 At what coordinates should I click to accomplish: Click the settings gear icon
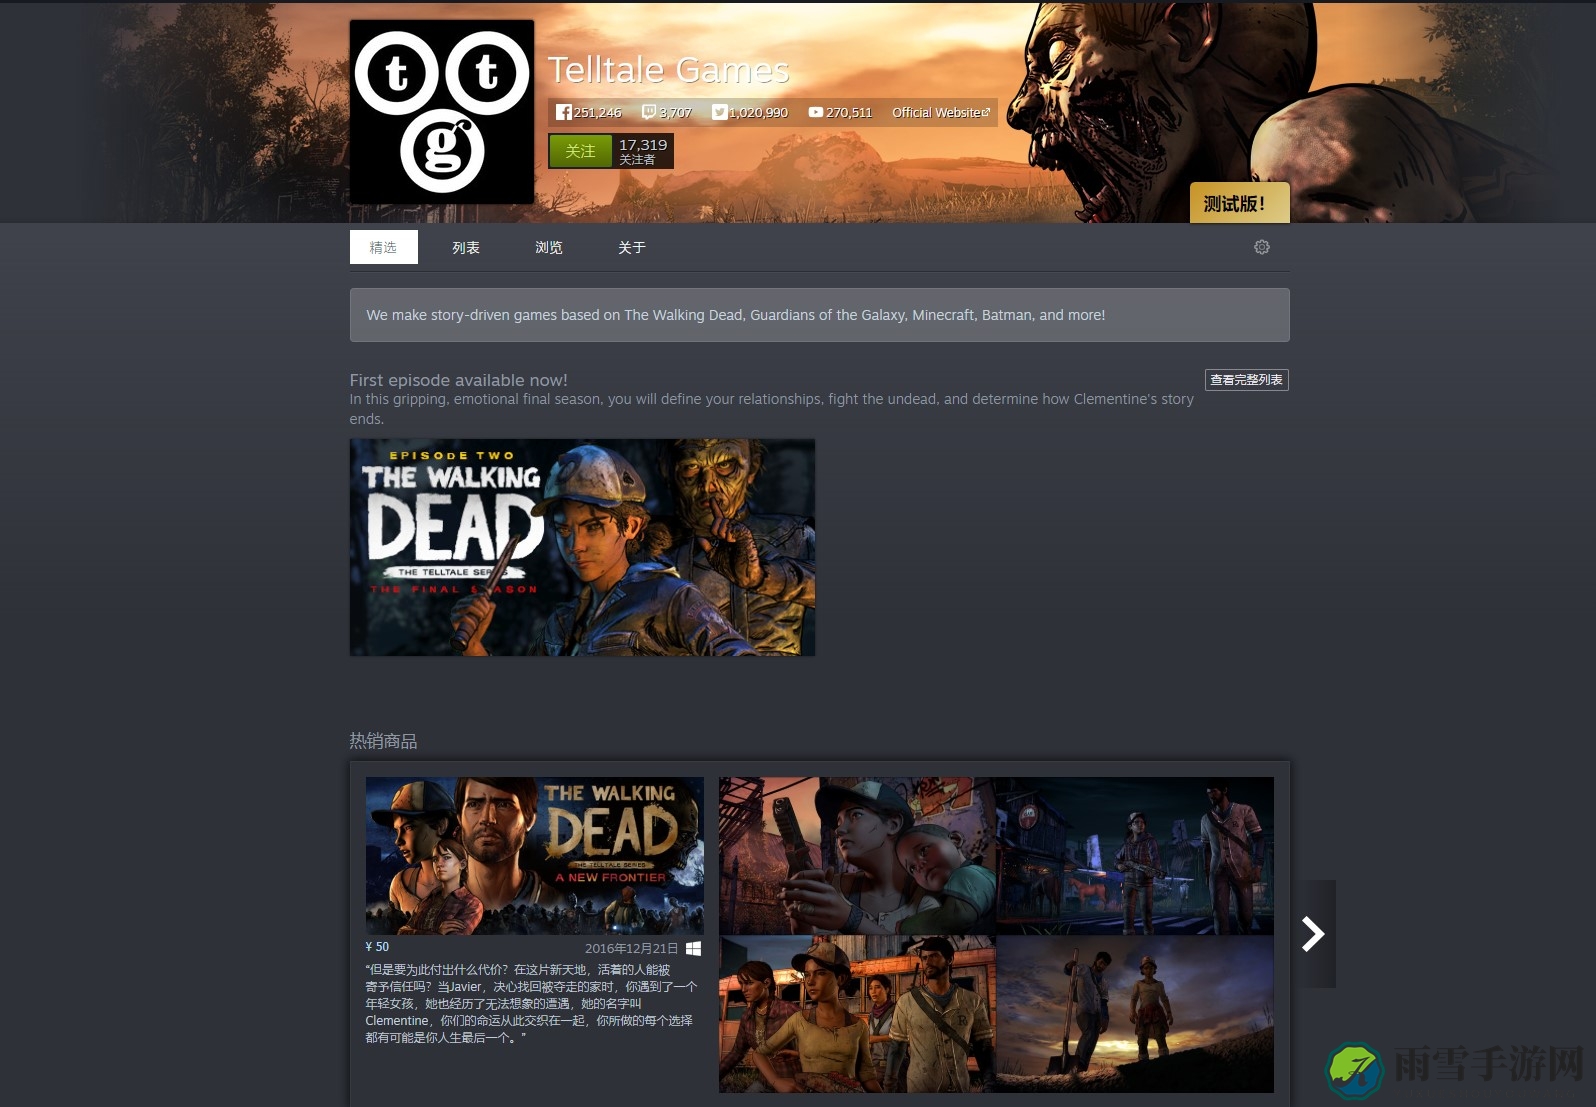pos(1262,247)
